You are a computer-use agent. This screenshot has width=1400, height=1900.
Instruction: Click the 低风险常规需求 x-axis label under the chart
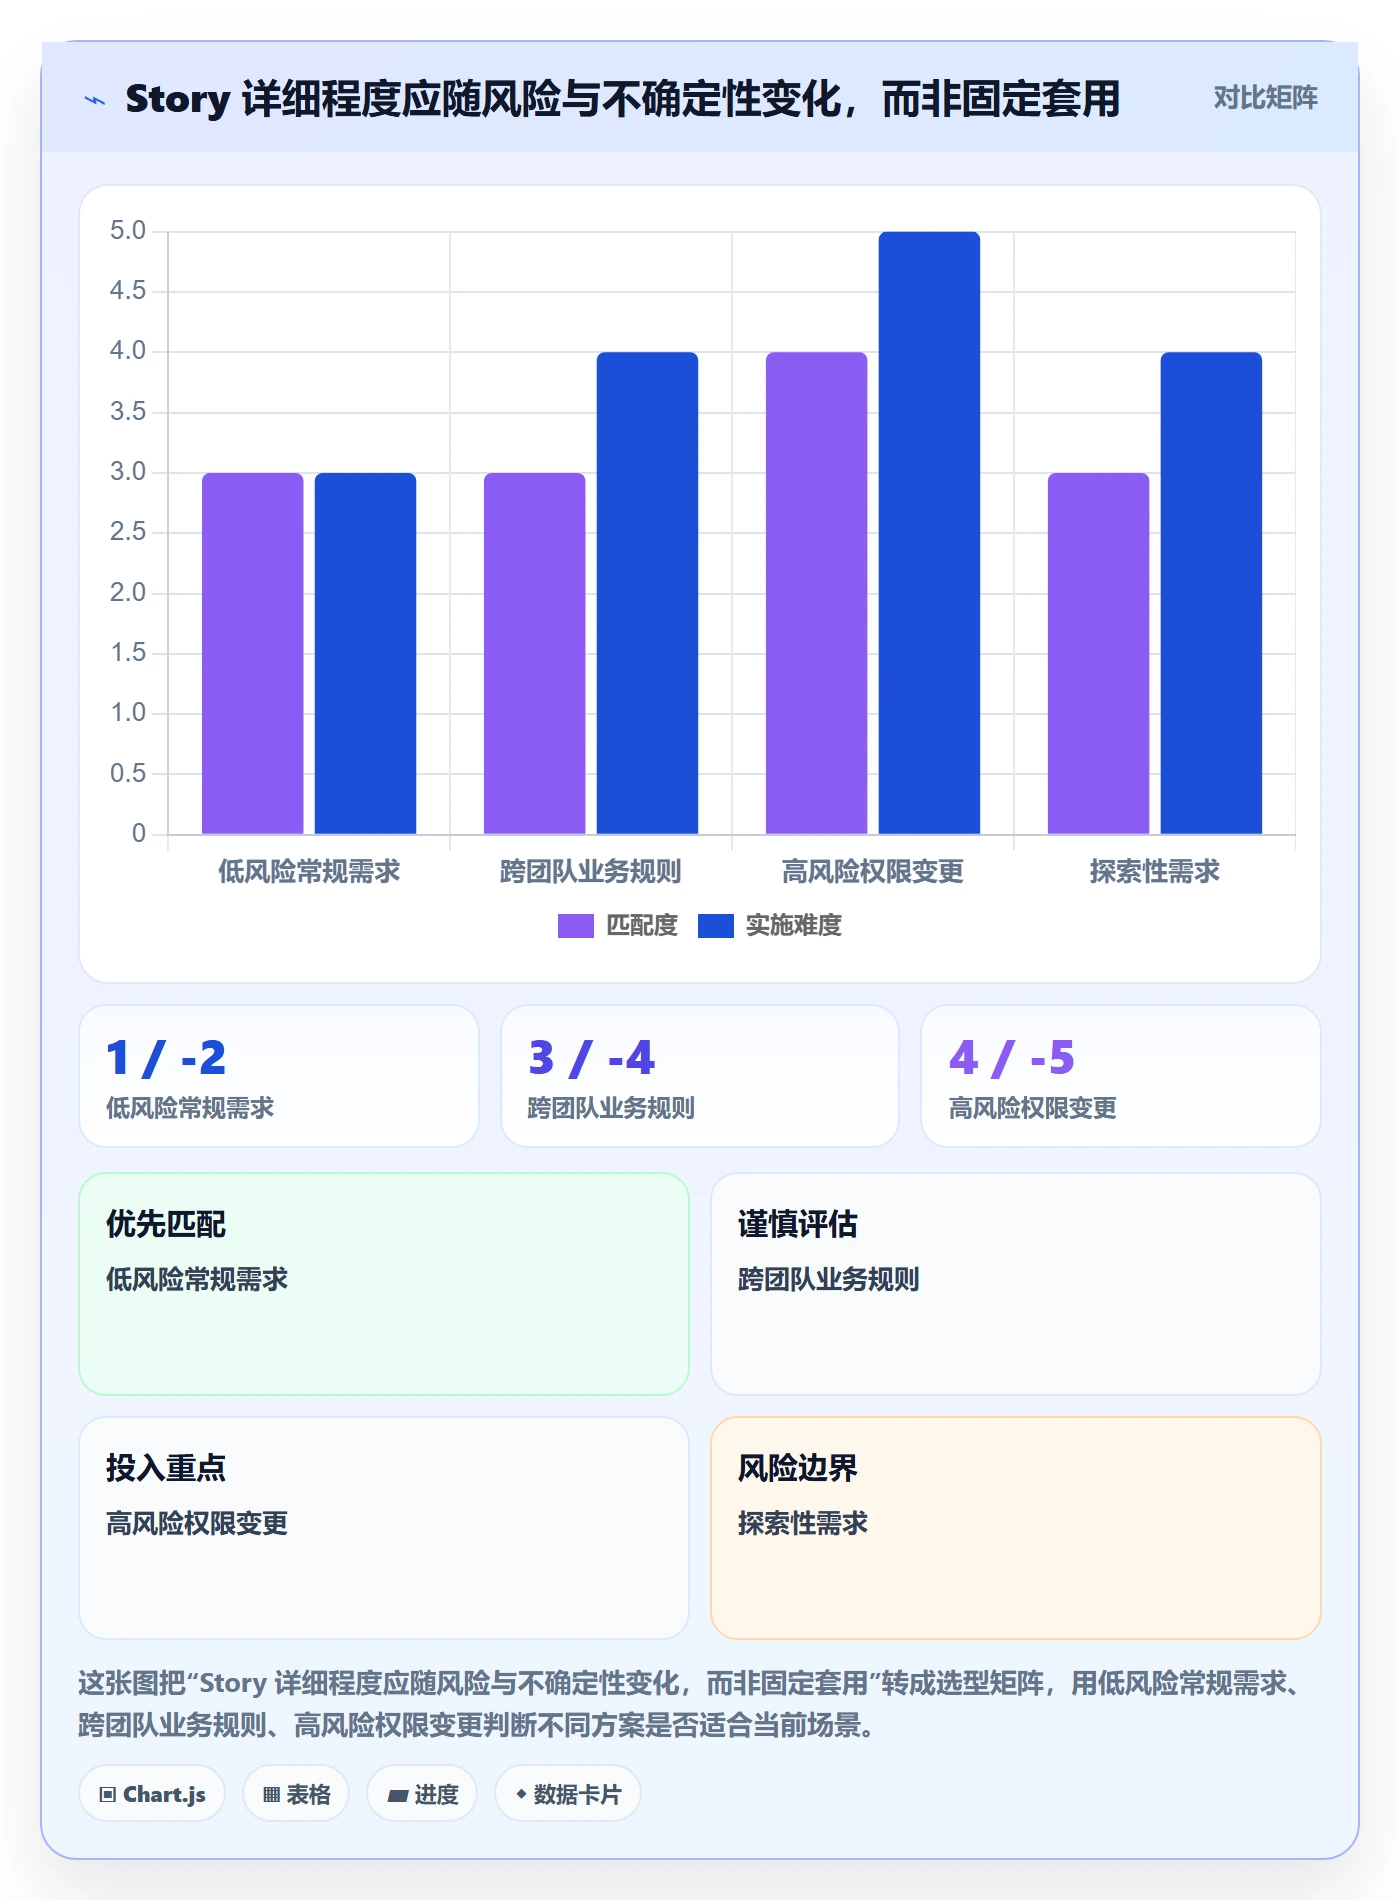tap(309, 872)
